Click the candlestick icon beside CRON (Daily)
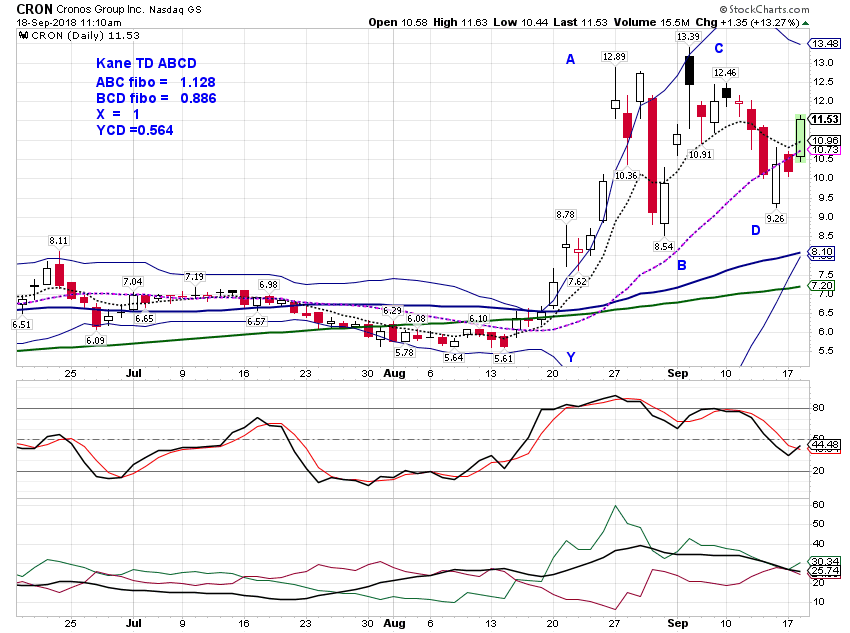This screenshot has width=850, height=633. click(x=23, y=36)
